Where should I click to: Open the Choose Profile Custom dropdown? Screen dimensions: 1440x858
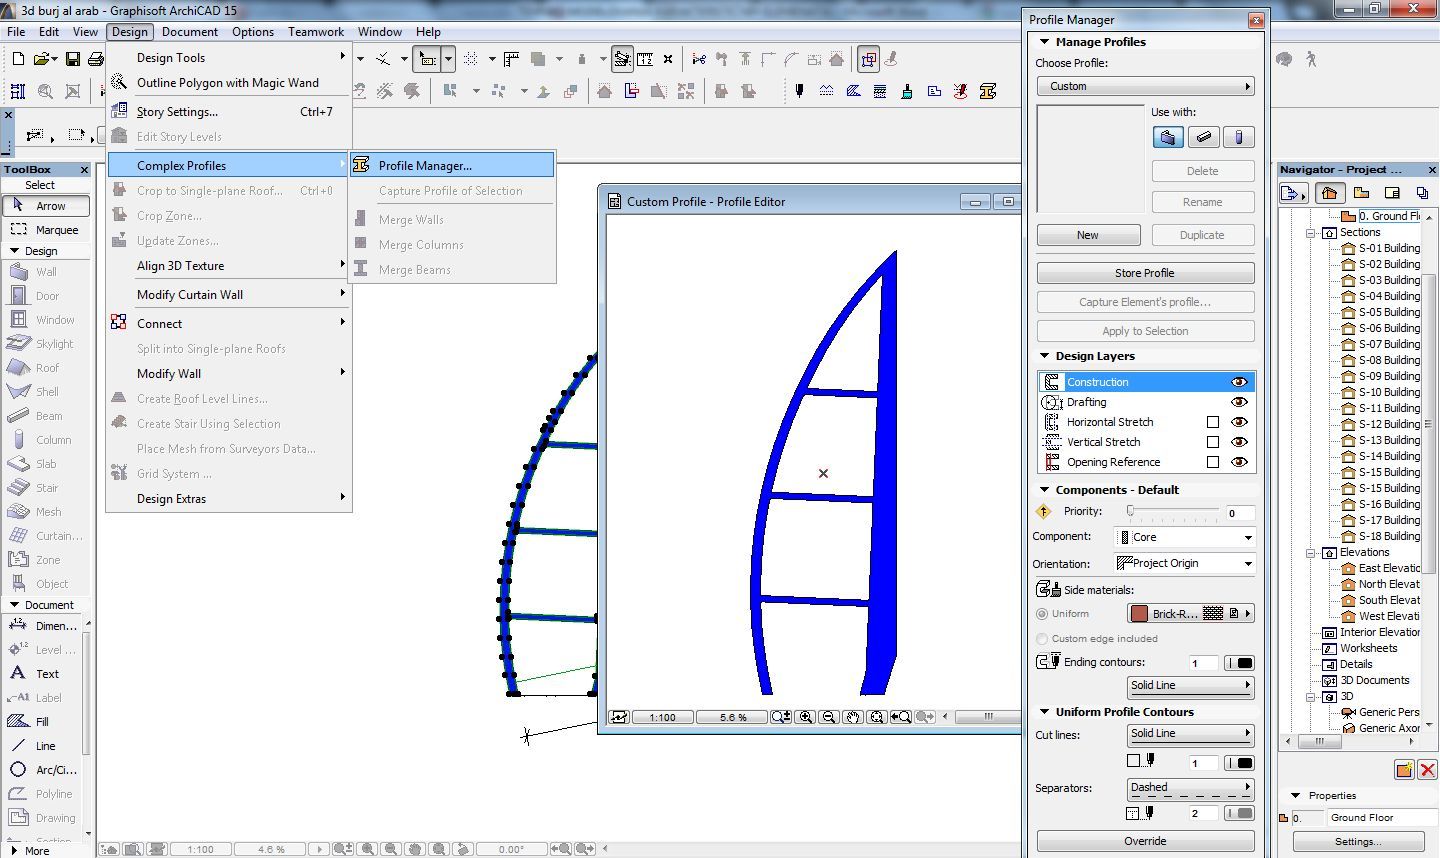point(1145,87)
